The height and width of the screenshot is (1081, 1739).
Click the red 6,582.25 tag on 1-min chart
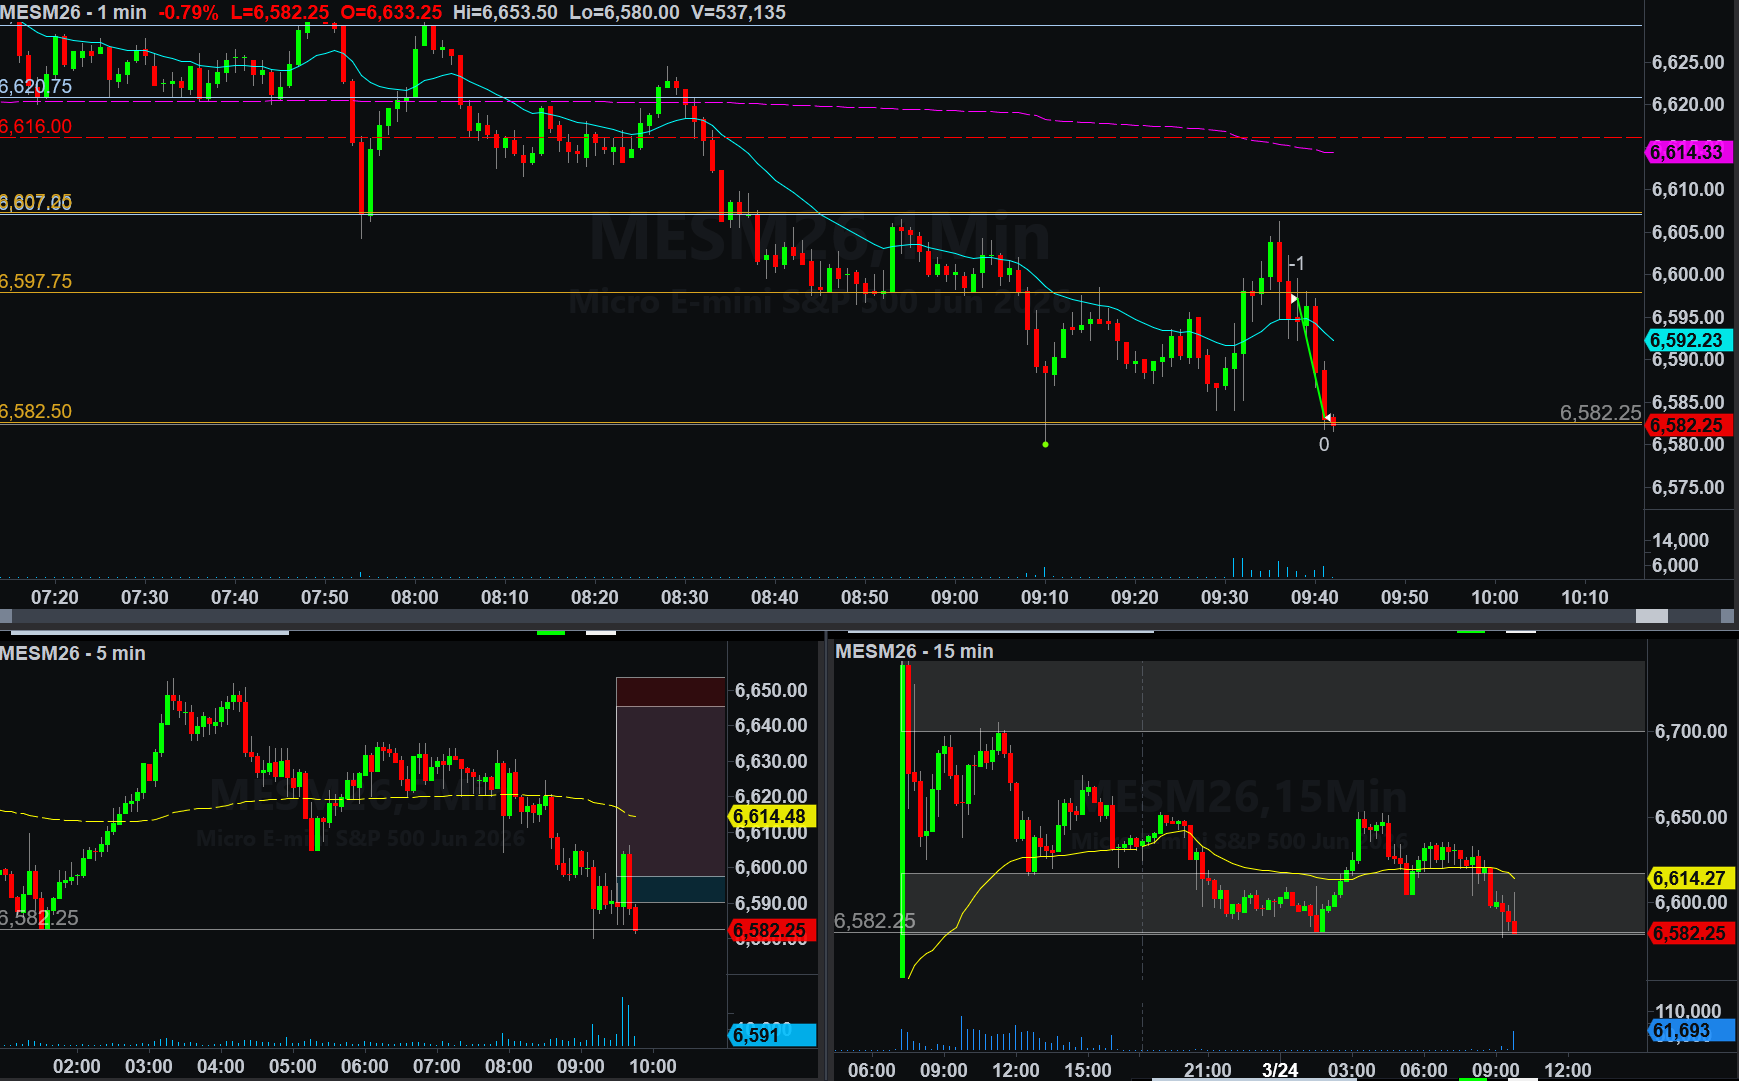click(x=1688, y=425)
